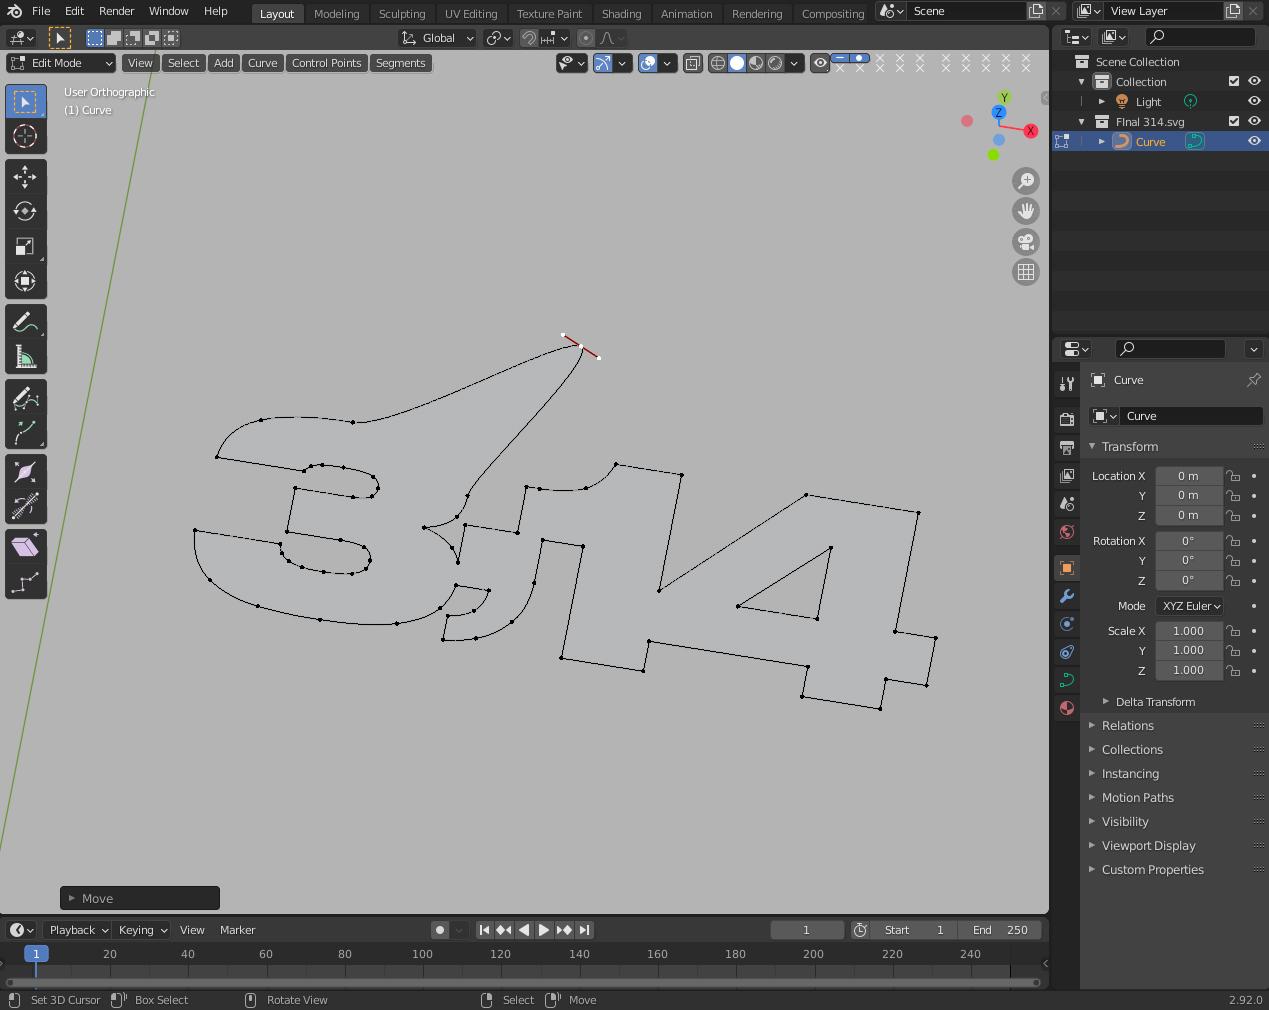Hide the Collection in outliner
1269x1010 pixels.
[1254, 81]
